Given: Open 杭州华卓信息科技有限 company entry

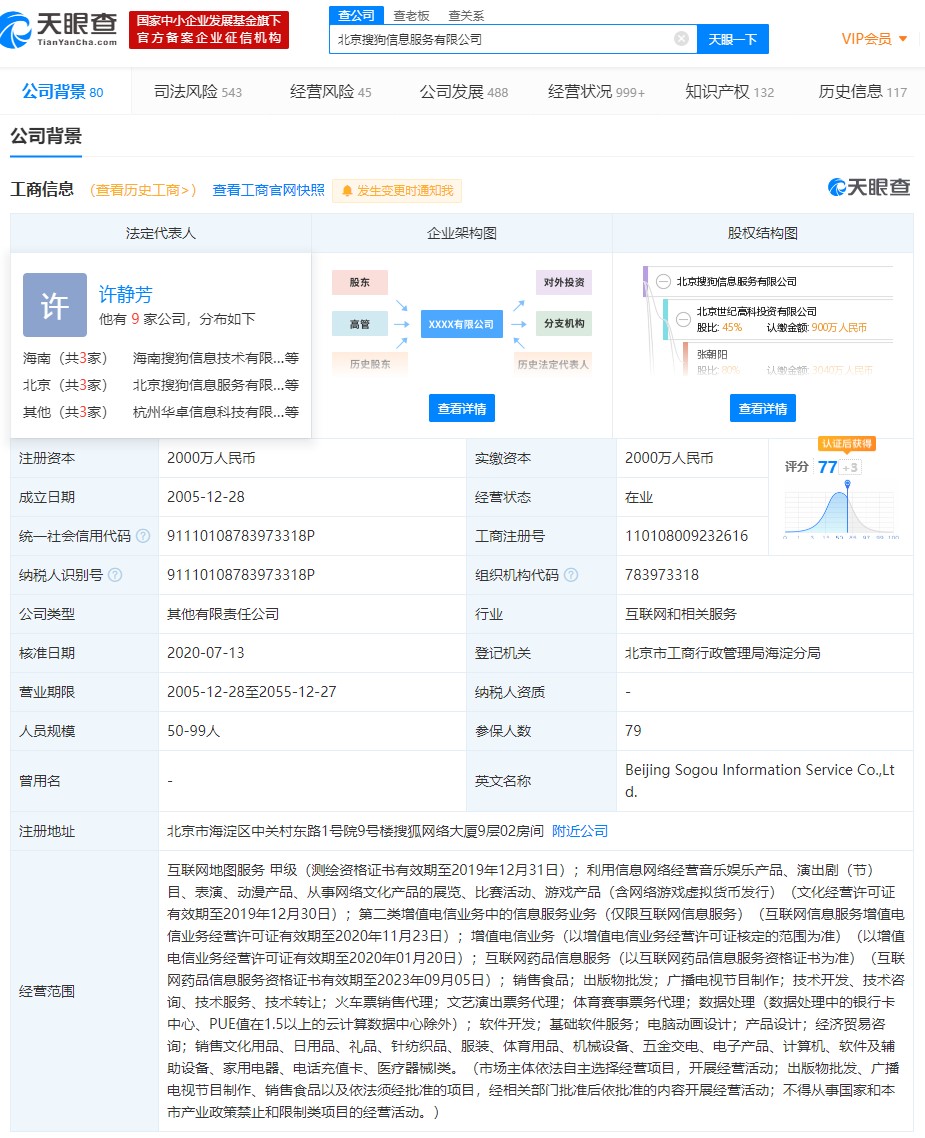Looking at the screenshot, I should 215,412.
